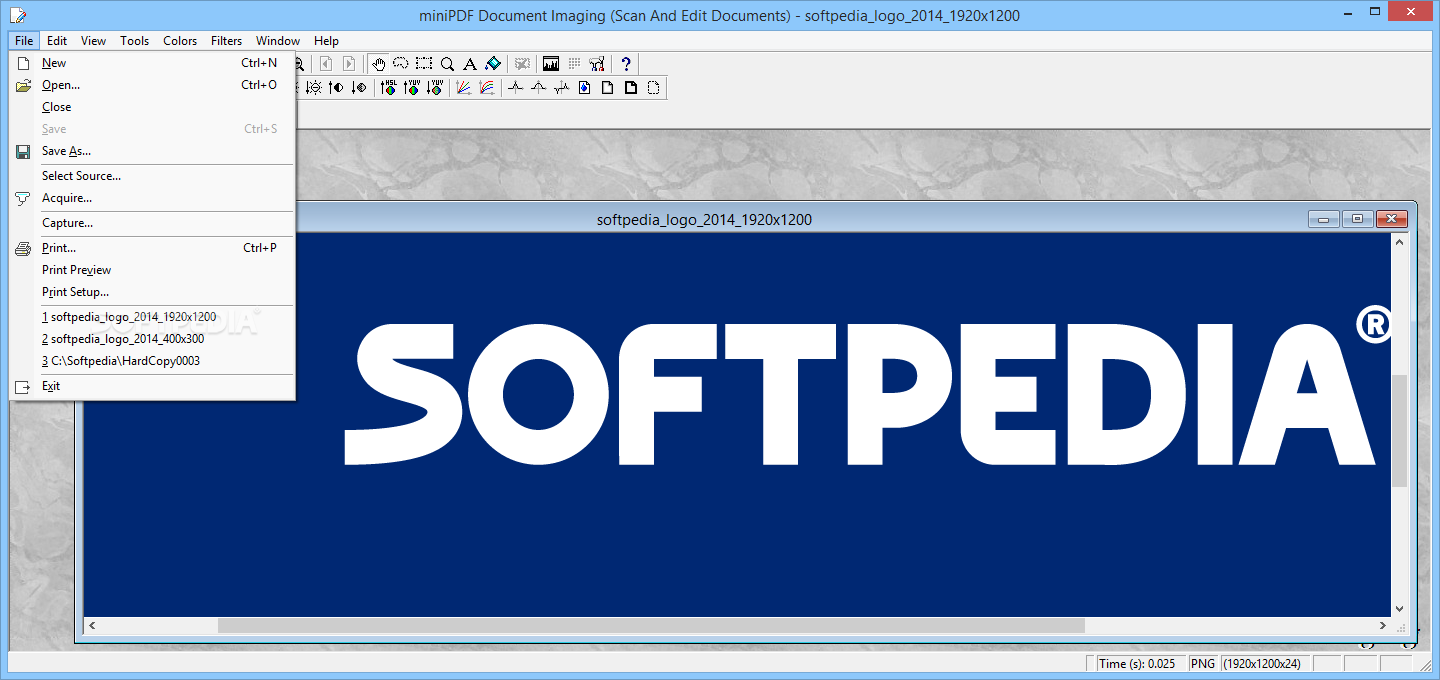
Task: Click the File menu title
Action: pos(24,41)
